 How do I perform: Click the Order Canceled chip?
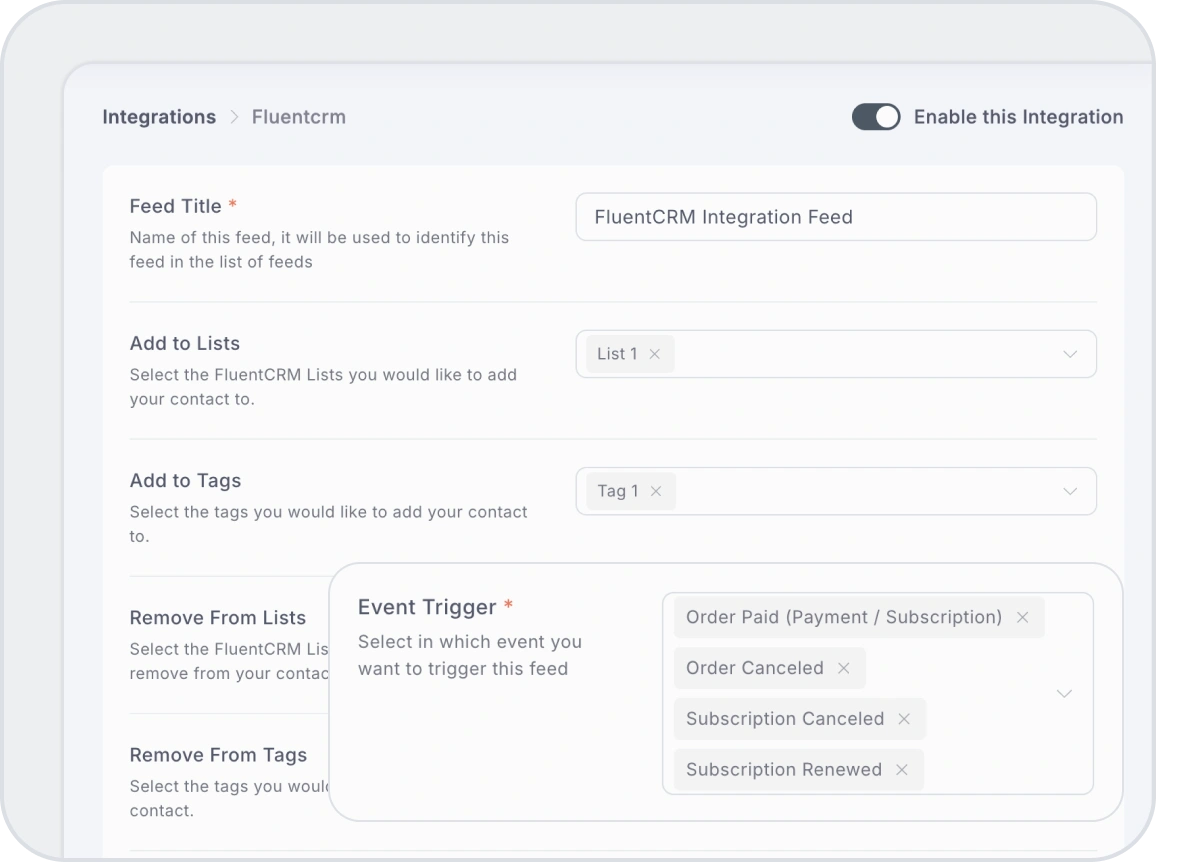(755, 668)
